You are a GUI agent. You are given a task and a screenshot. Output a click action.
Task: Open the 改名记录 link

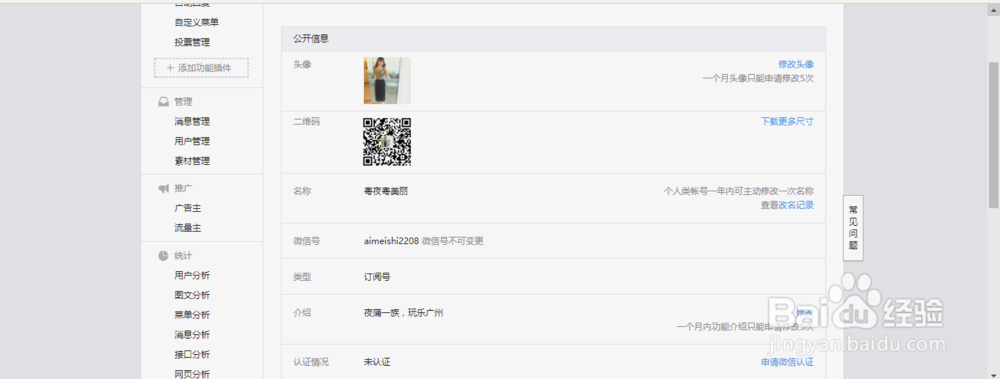796,205
